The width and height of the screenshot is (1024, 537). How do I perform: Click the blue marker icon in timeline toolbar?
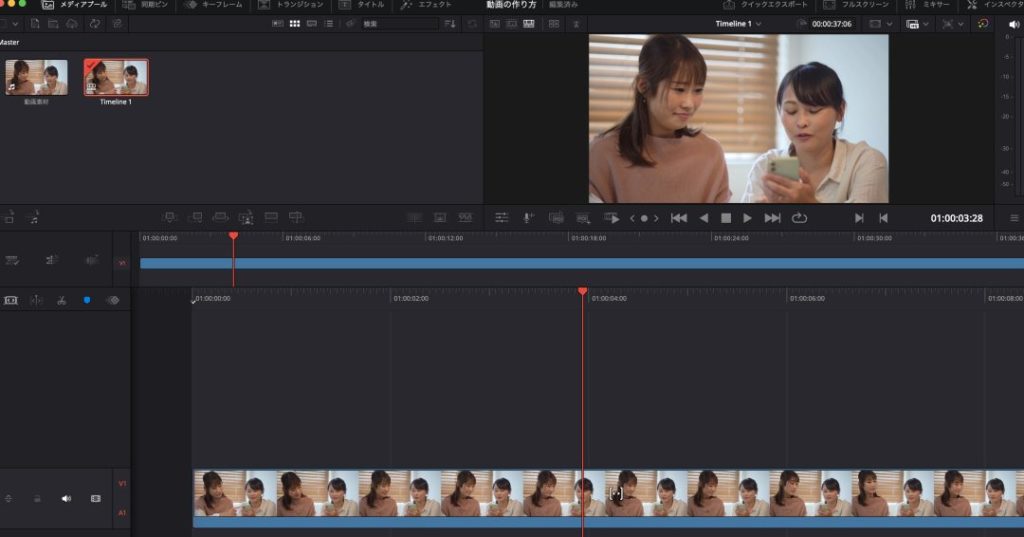point(87,300)
